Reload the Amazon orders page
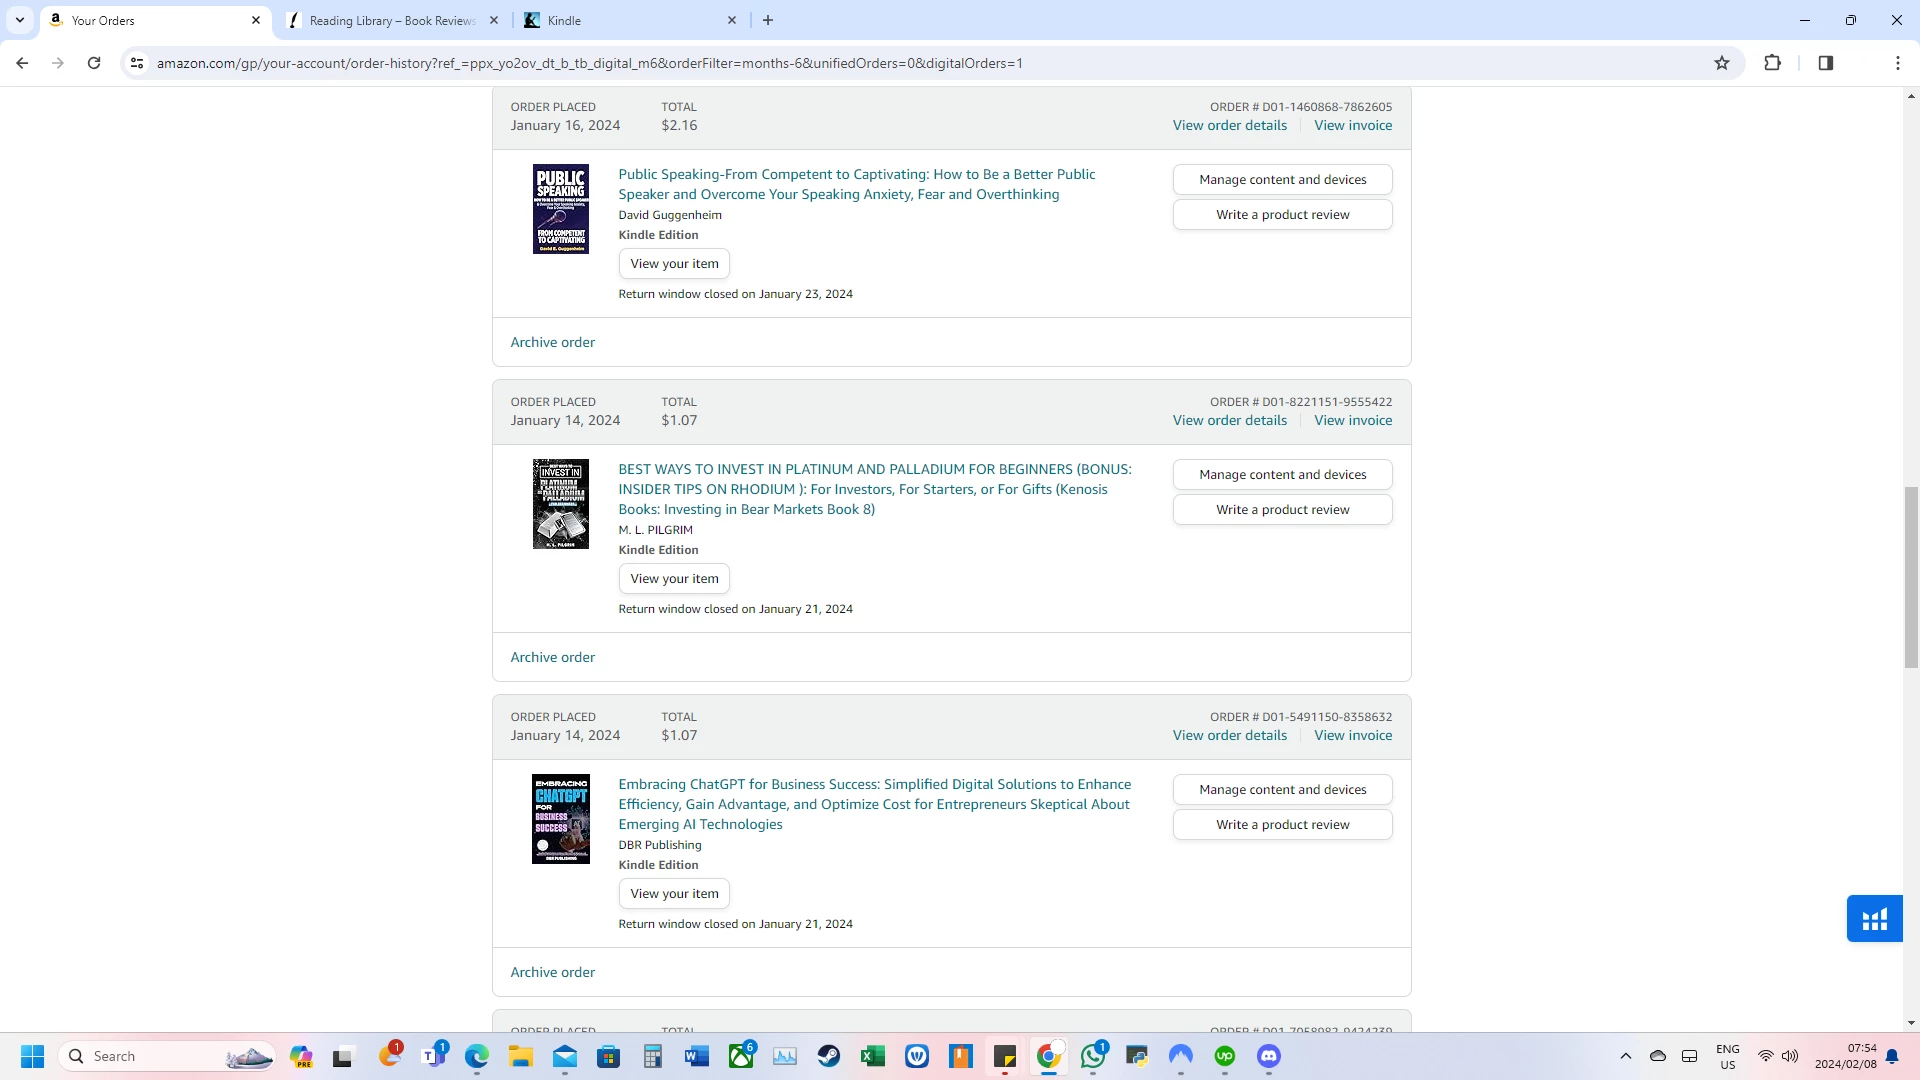1920x1080 pixels. [x=94, y=63]
